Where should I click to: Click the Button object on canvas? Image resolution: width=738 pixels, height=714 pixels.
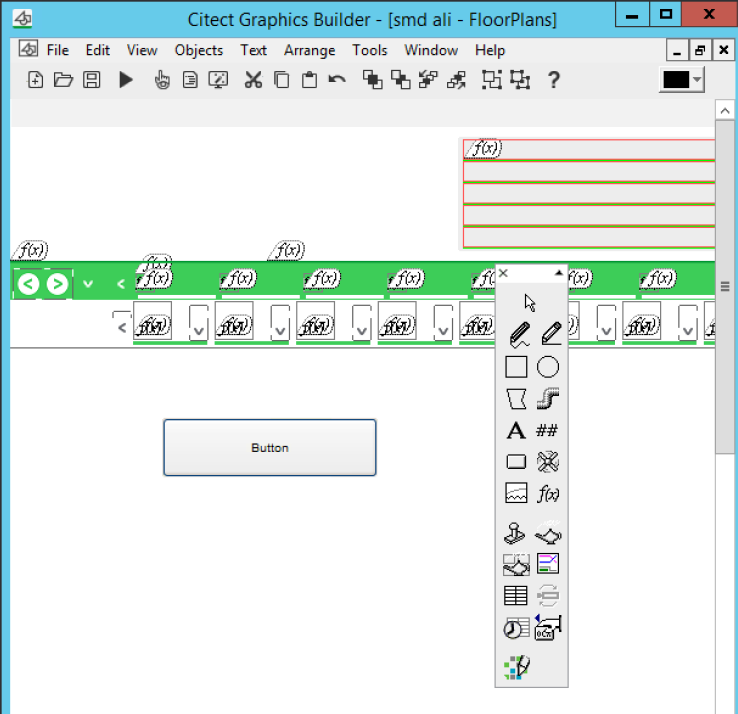coord(270,447)
